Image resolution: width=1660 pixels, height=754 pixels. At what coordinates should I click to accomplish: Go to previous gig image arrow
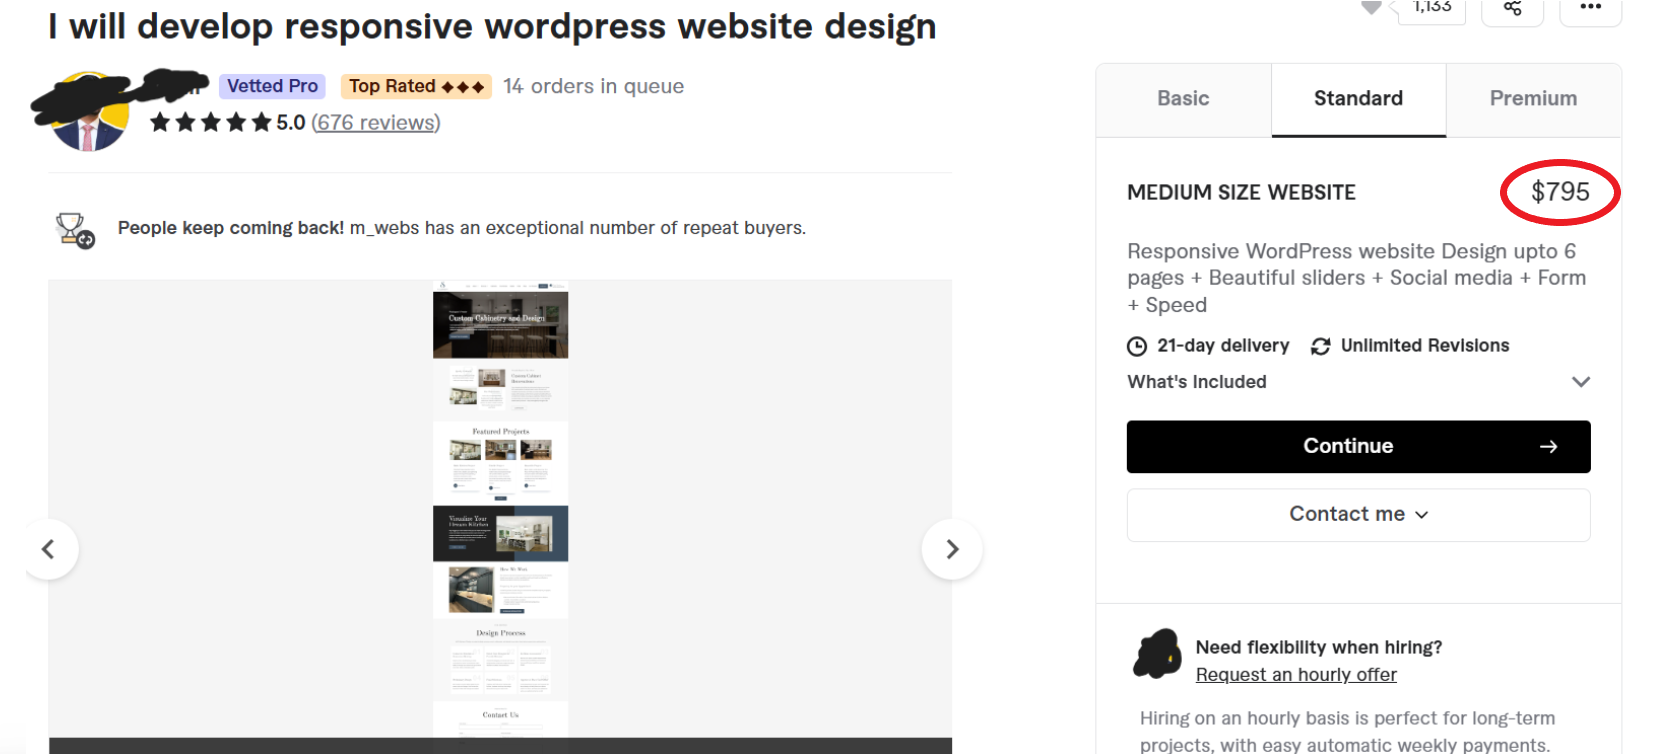48,549
